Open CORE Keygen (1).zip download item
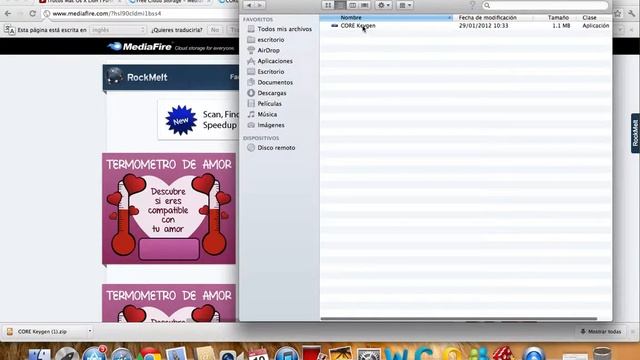The width and height of the screenshot is (640, 360). (x=42, y=332)
